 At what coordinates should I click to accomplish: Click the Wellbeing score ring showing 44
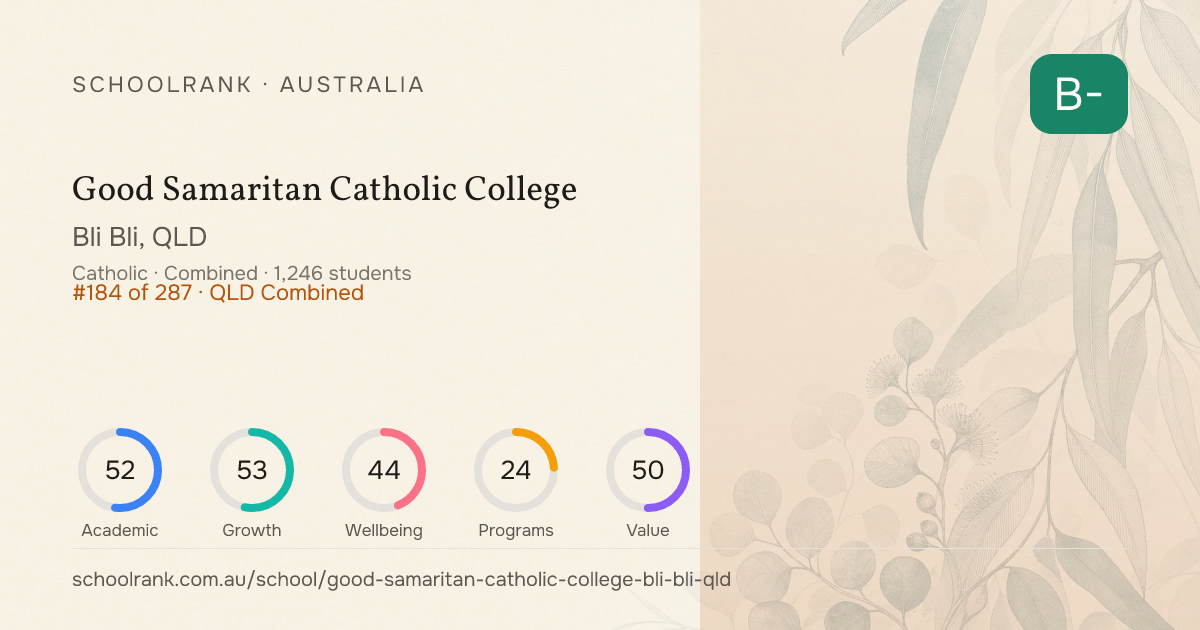[x=384, y=470]
